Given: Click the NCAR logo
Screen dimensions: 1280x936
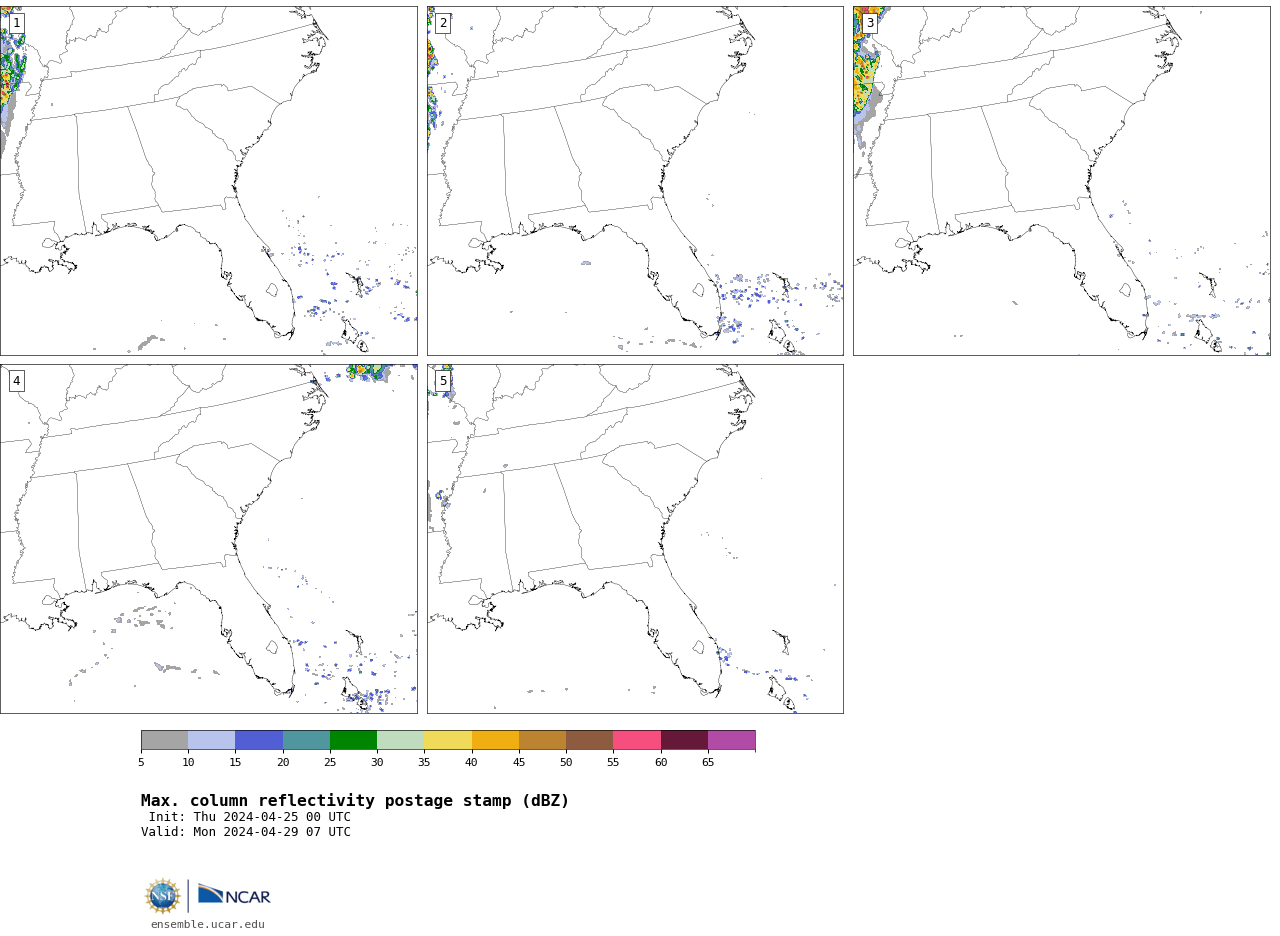Looking at the screenshot, I should 234,894.
